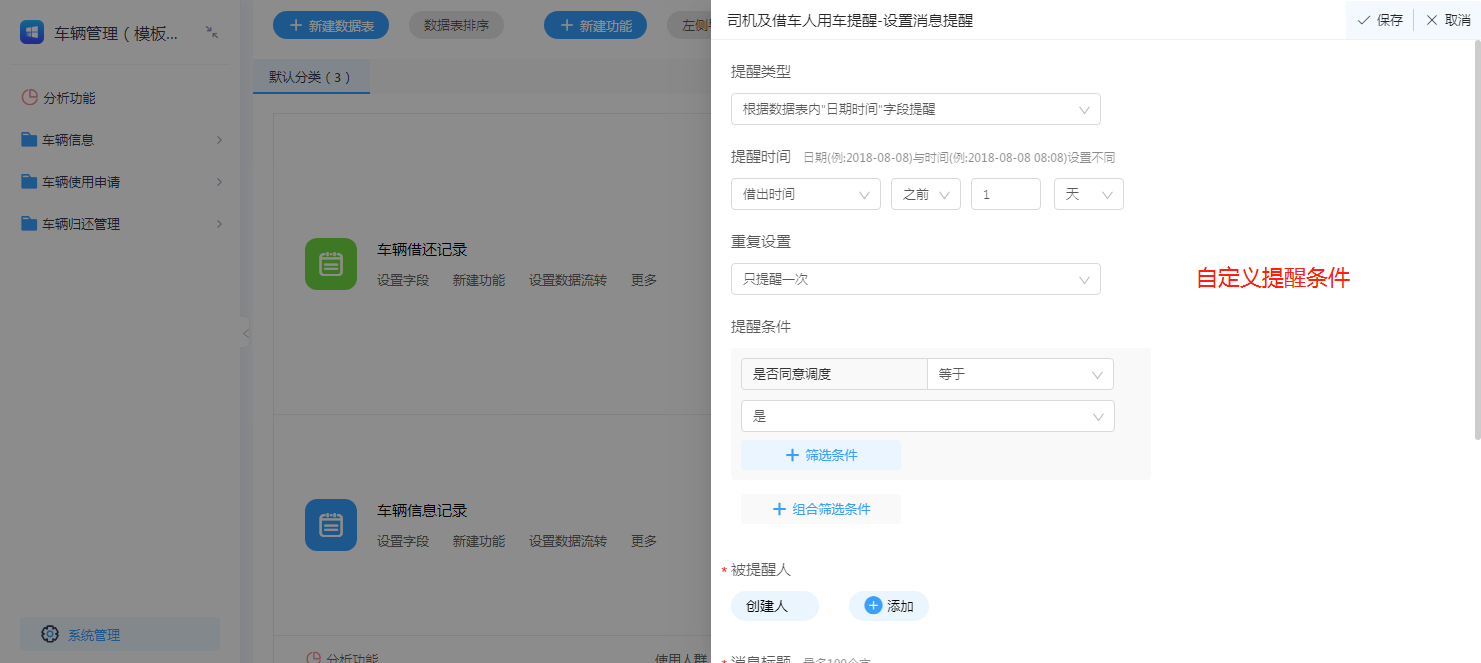Click the 车辆使用申请 folder icon
1481x663 pixels.
point(29,182)
